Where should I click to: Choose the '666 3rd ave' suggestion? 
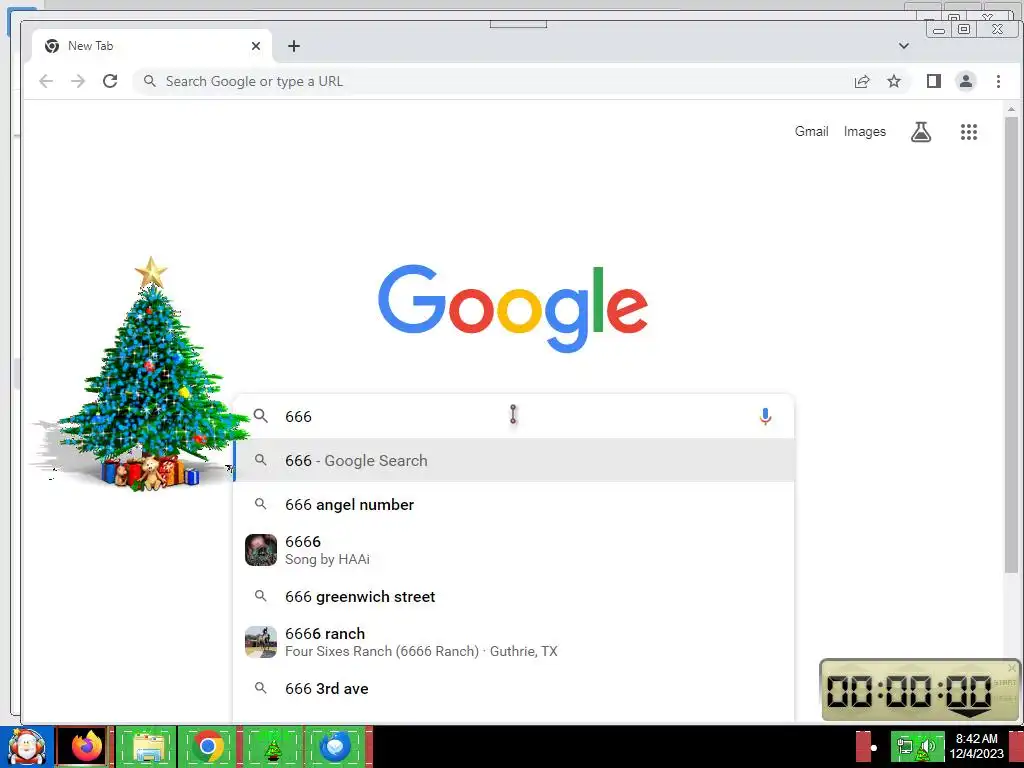pyautogui.click(x=514, y=688)
